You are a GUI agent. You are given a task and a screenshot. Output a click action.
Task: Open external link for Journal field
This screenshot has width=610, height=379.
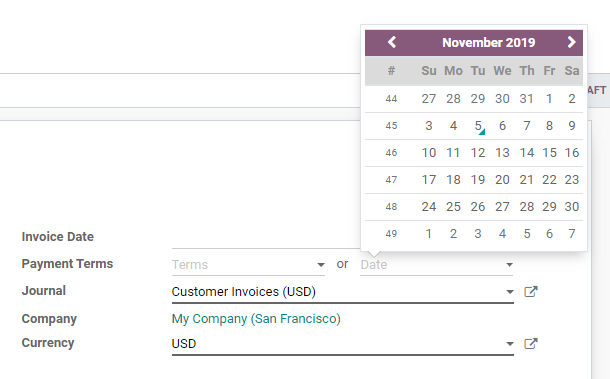(x=531, y=292)
